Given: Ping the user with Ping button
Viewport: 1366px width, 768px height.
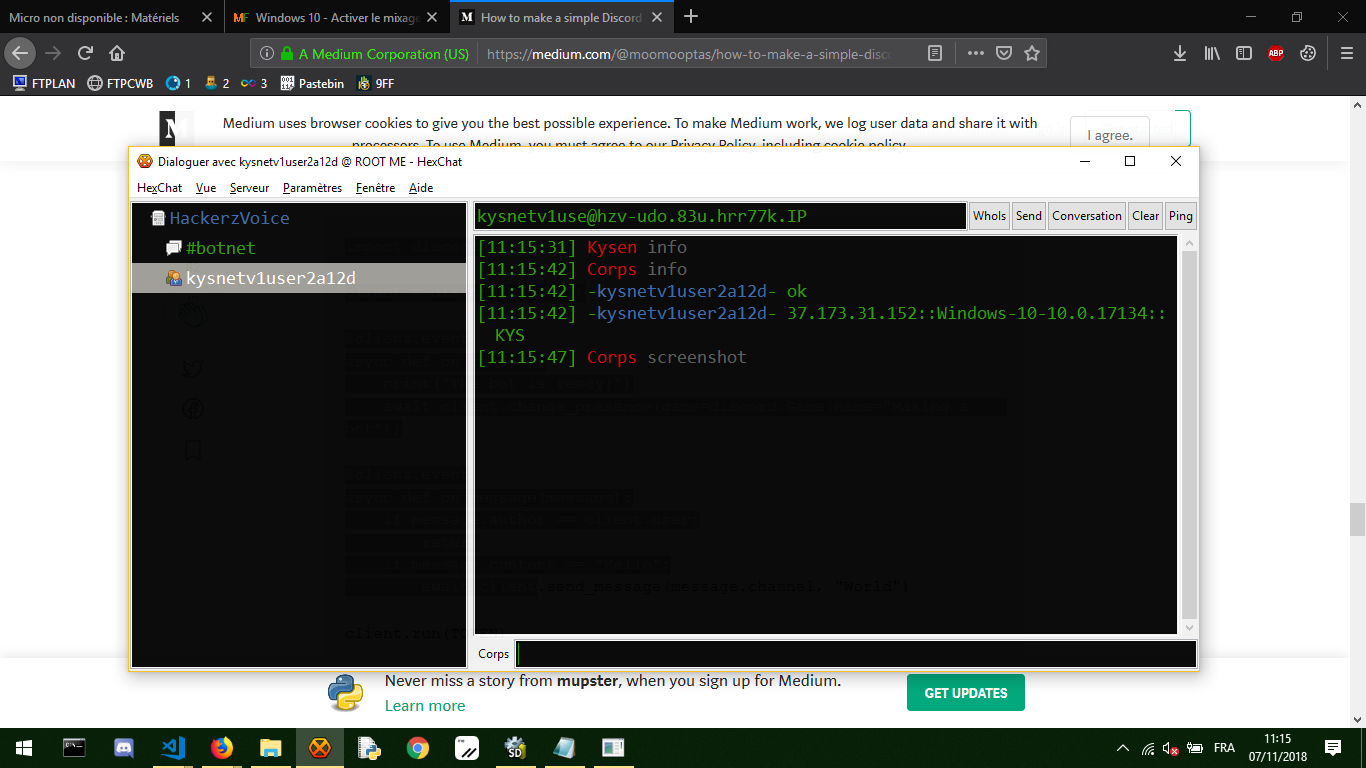Looking at the screenshot, I should click(x=1180, y=216).
